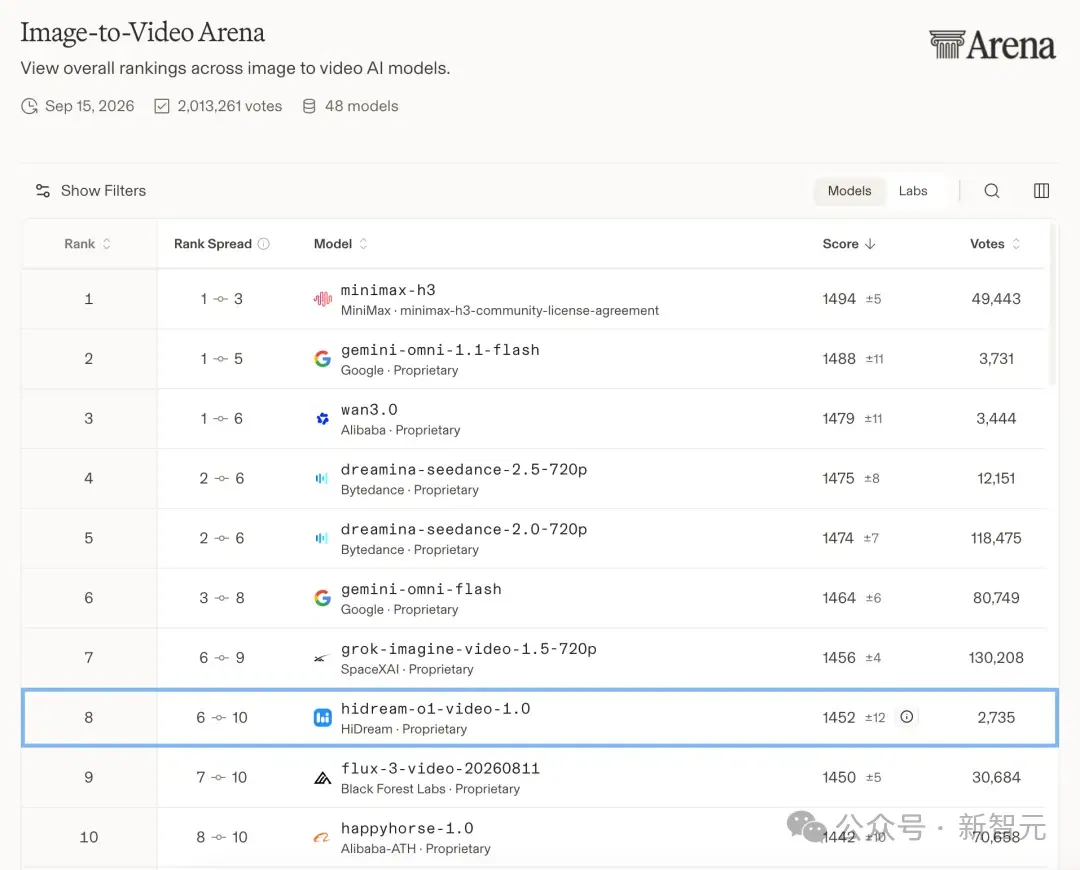The width and height of the screenshot is (1080, 870).
Task: Click score 1464 for gemini-omni-flash
Action: (839, 598)
